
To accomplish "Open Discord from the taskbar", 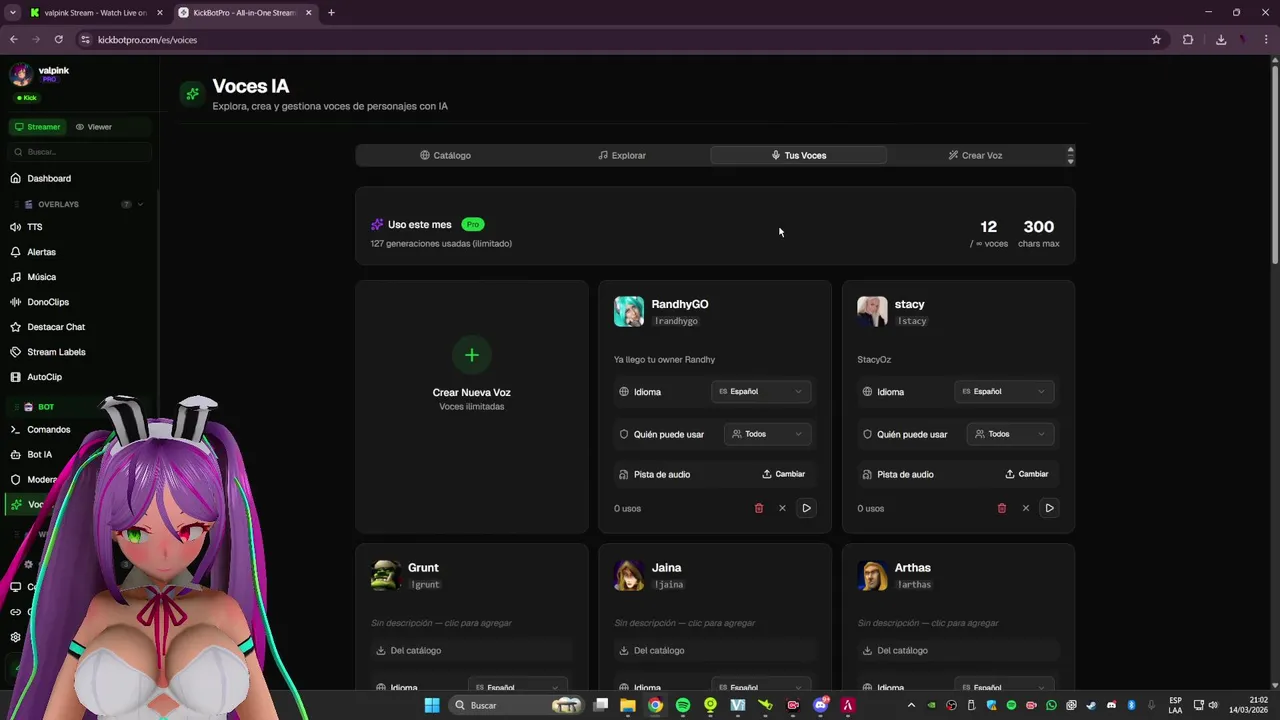I will coord(821,705).
